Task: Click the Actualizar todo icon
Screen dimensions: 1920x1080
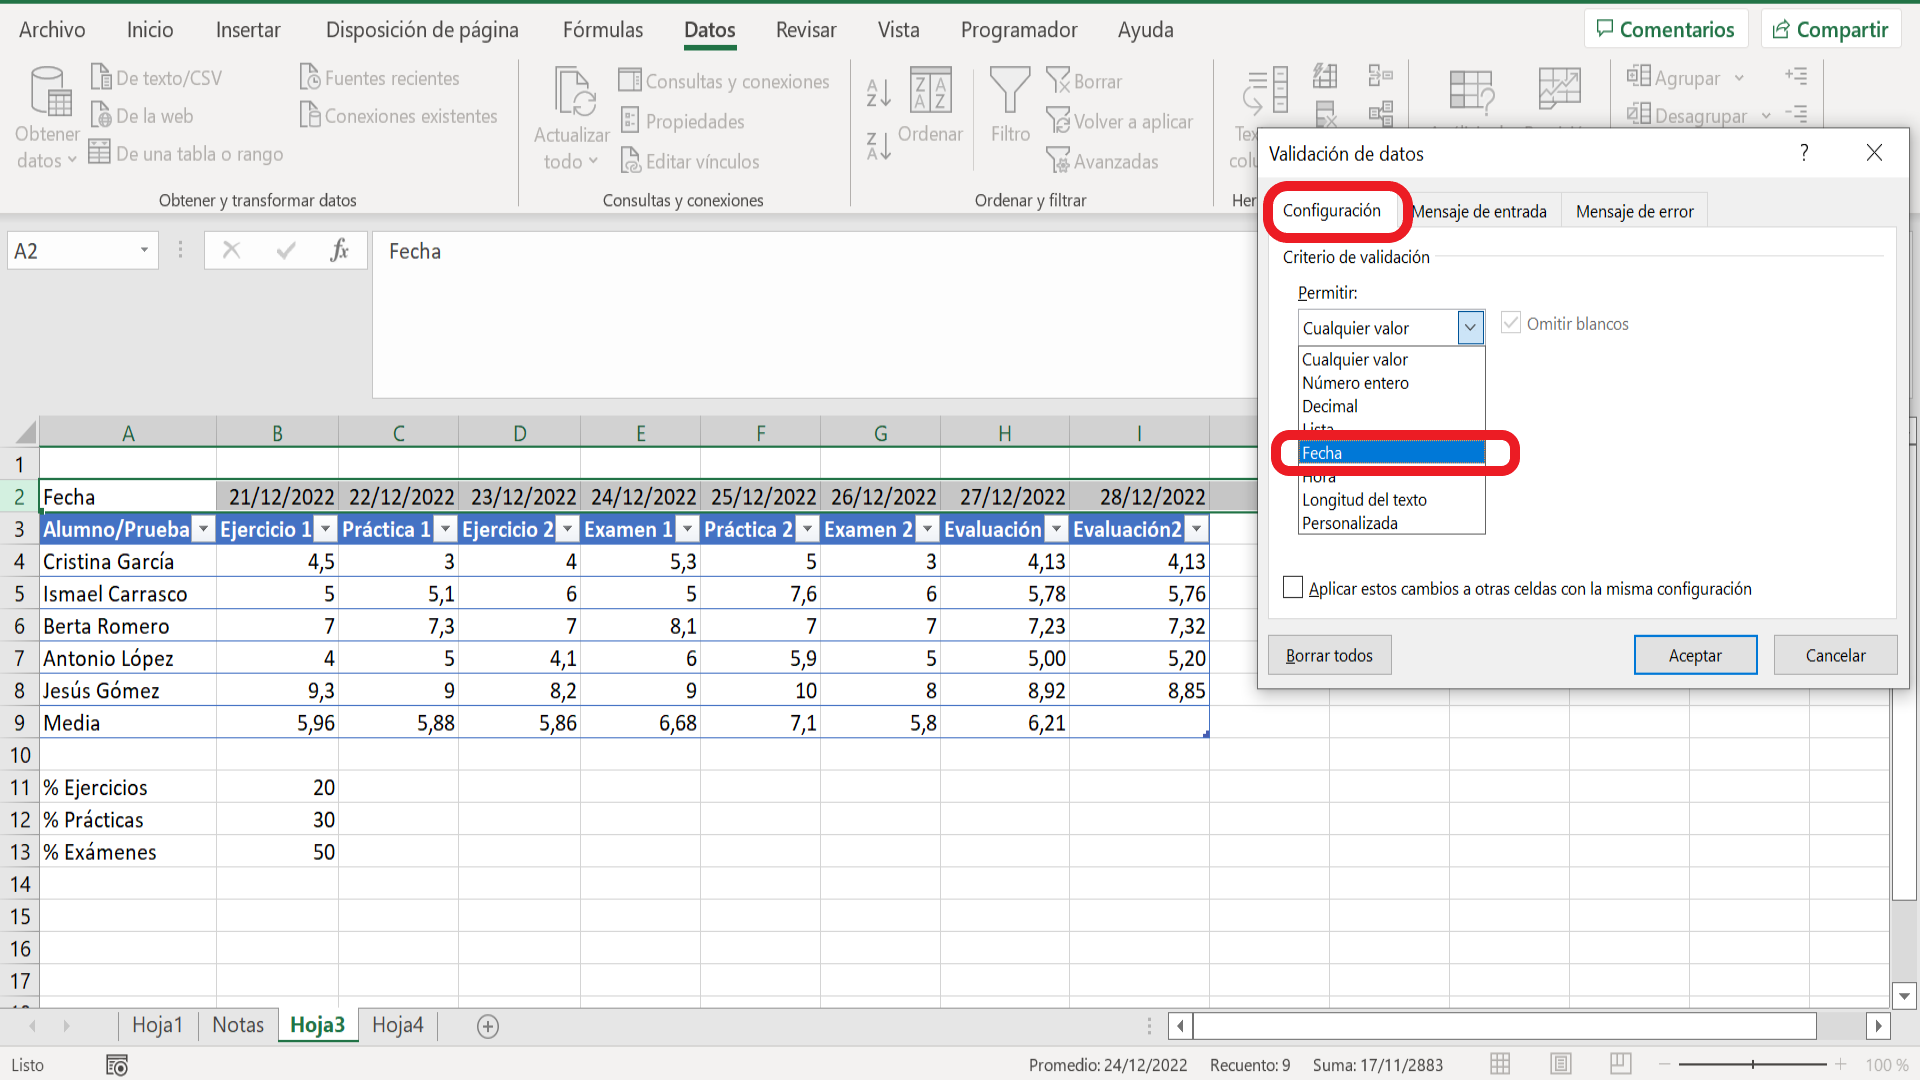Action: (574, 92)
